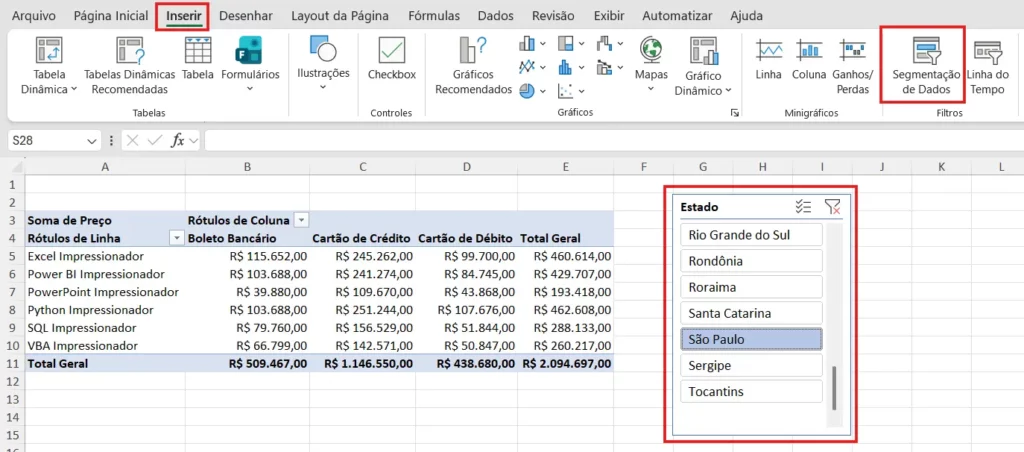Image resolution: width=1024 pixels, height=452 pixels.
Task: Toggle multi-select in the Estado slicer
Action: click(803, 207)
